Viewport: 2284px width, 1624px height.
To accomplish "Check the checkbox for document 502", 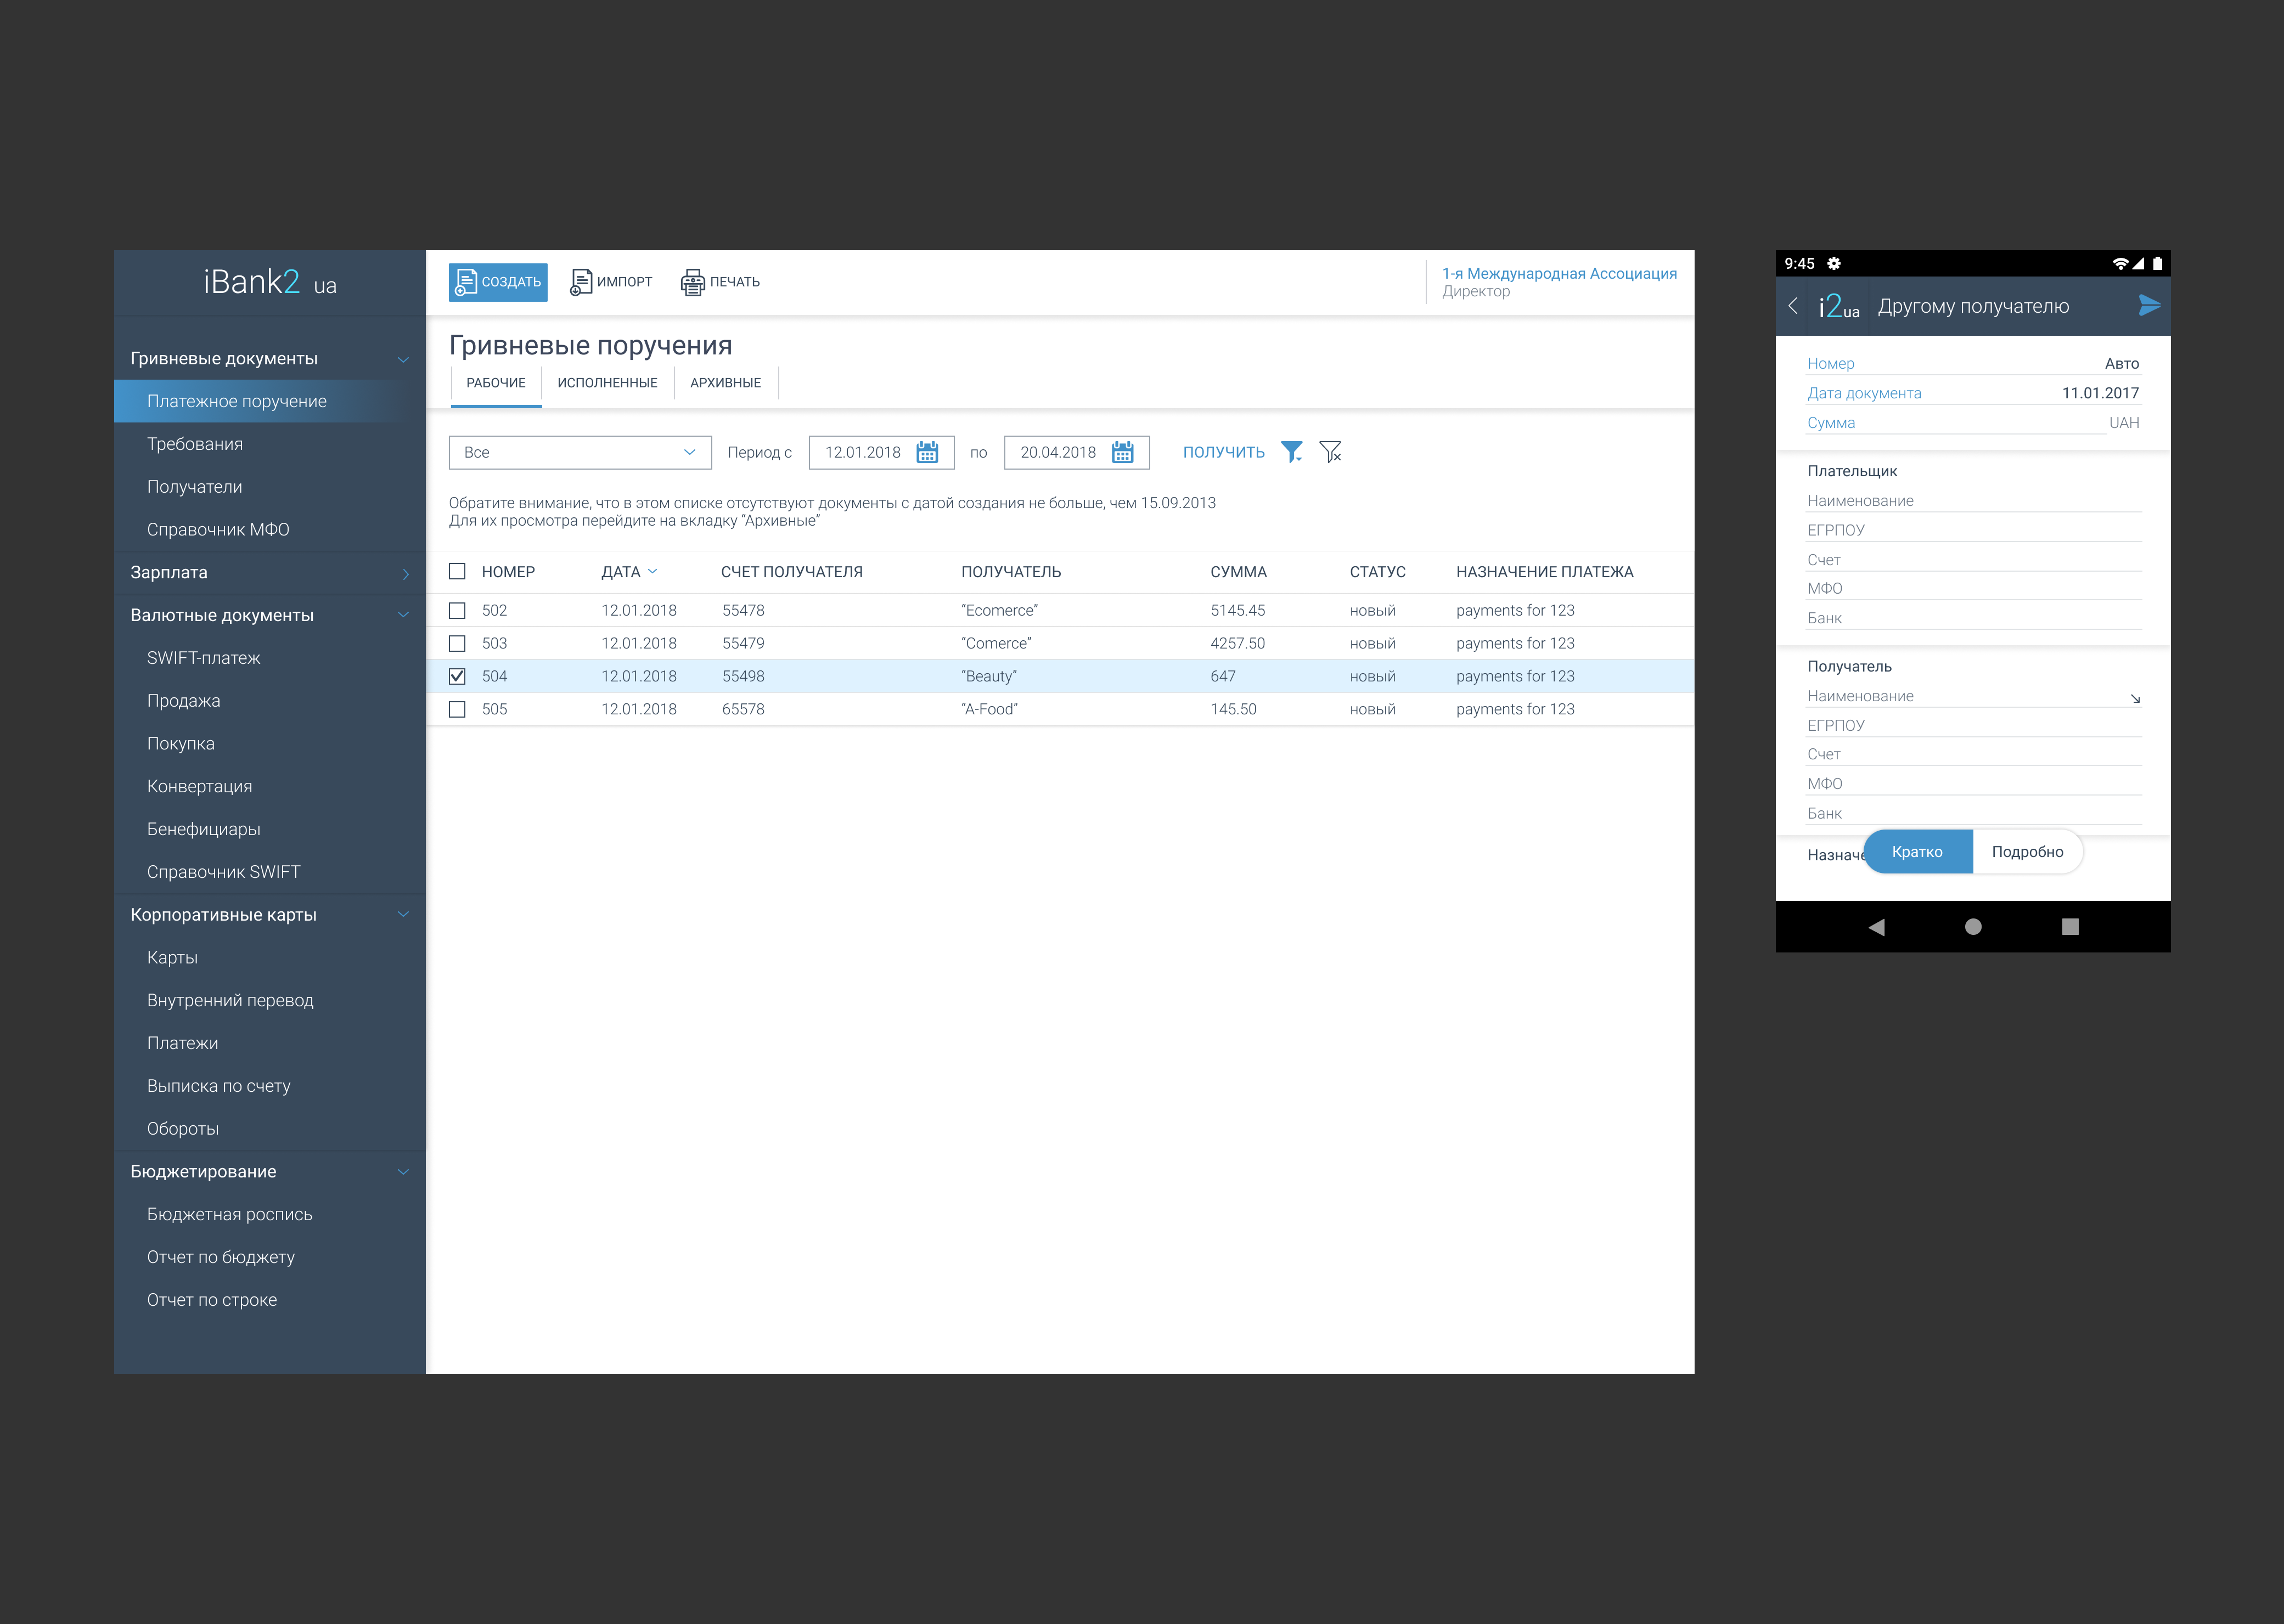I will [457, 610].
